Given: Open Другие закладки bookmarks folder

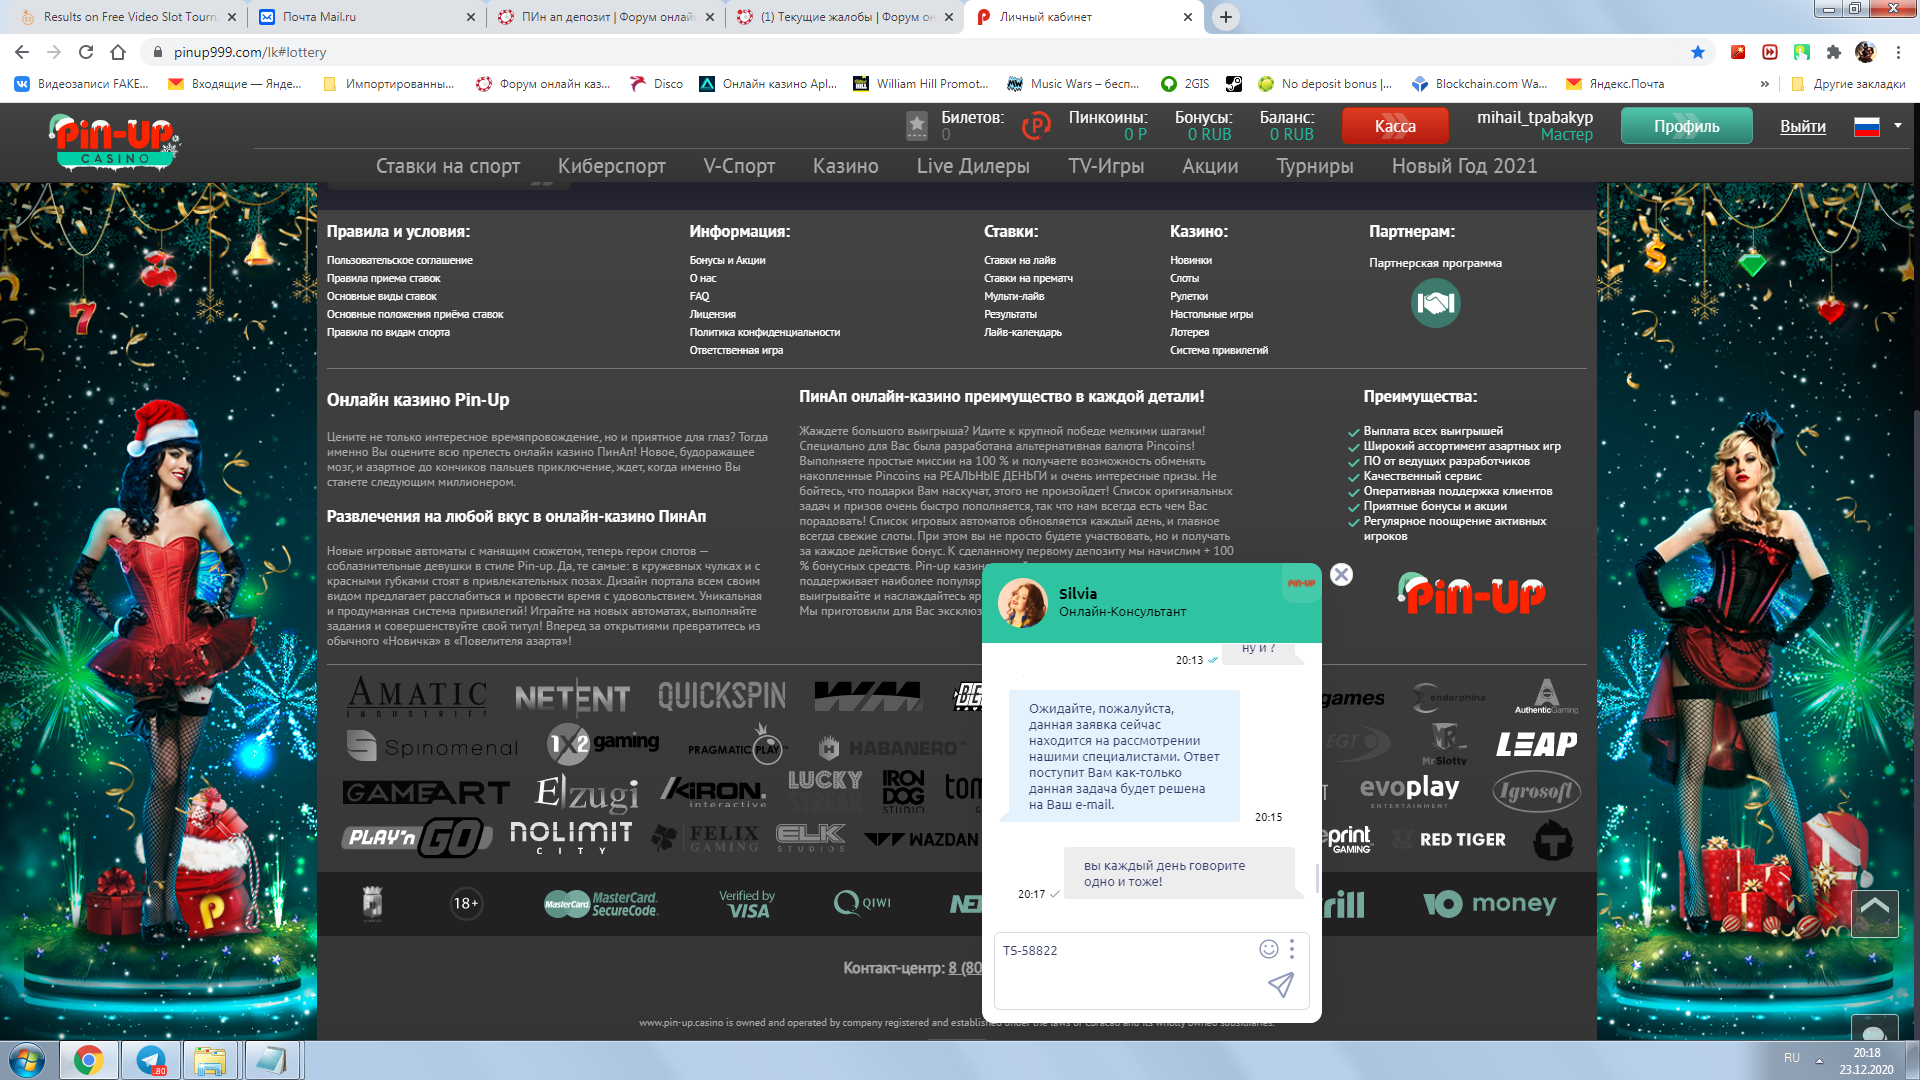Looking at the screenshot, I should [1848, 84].
